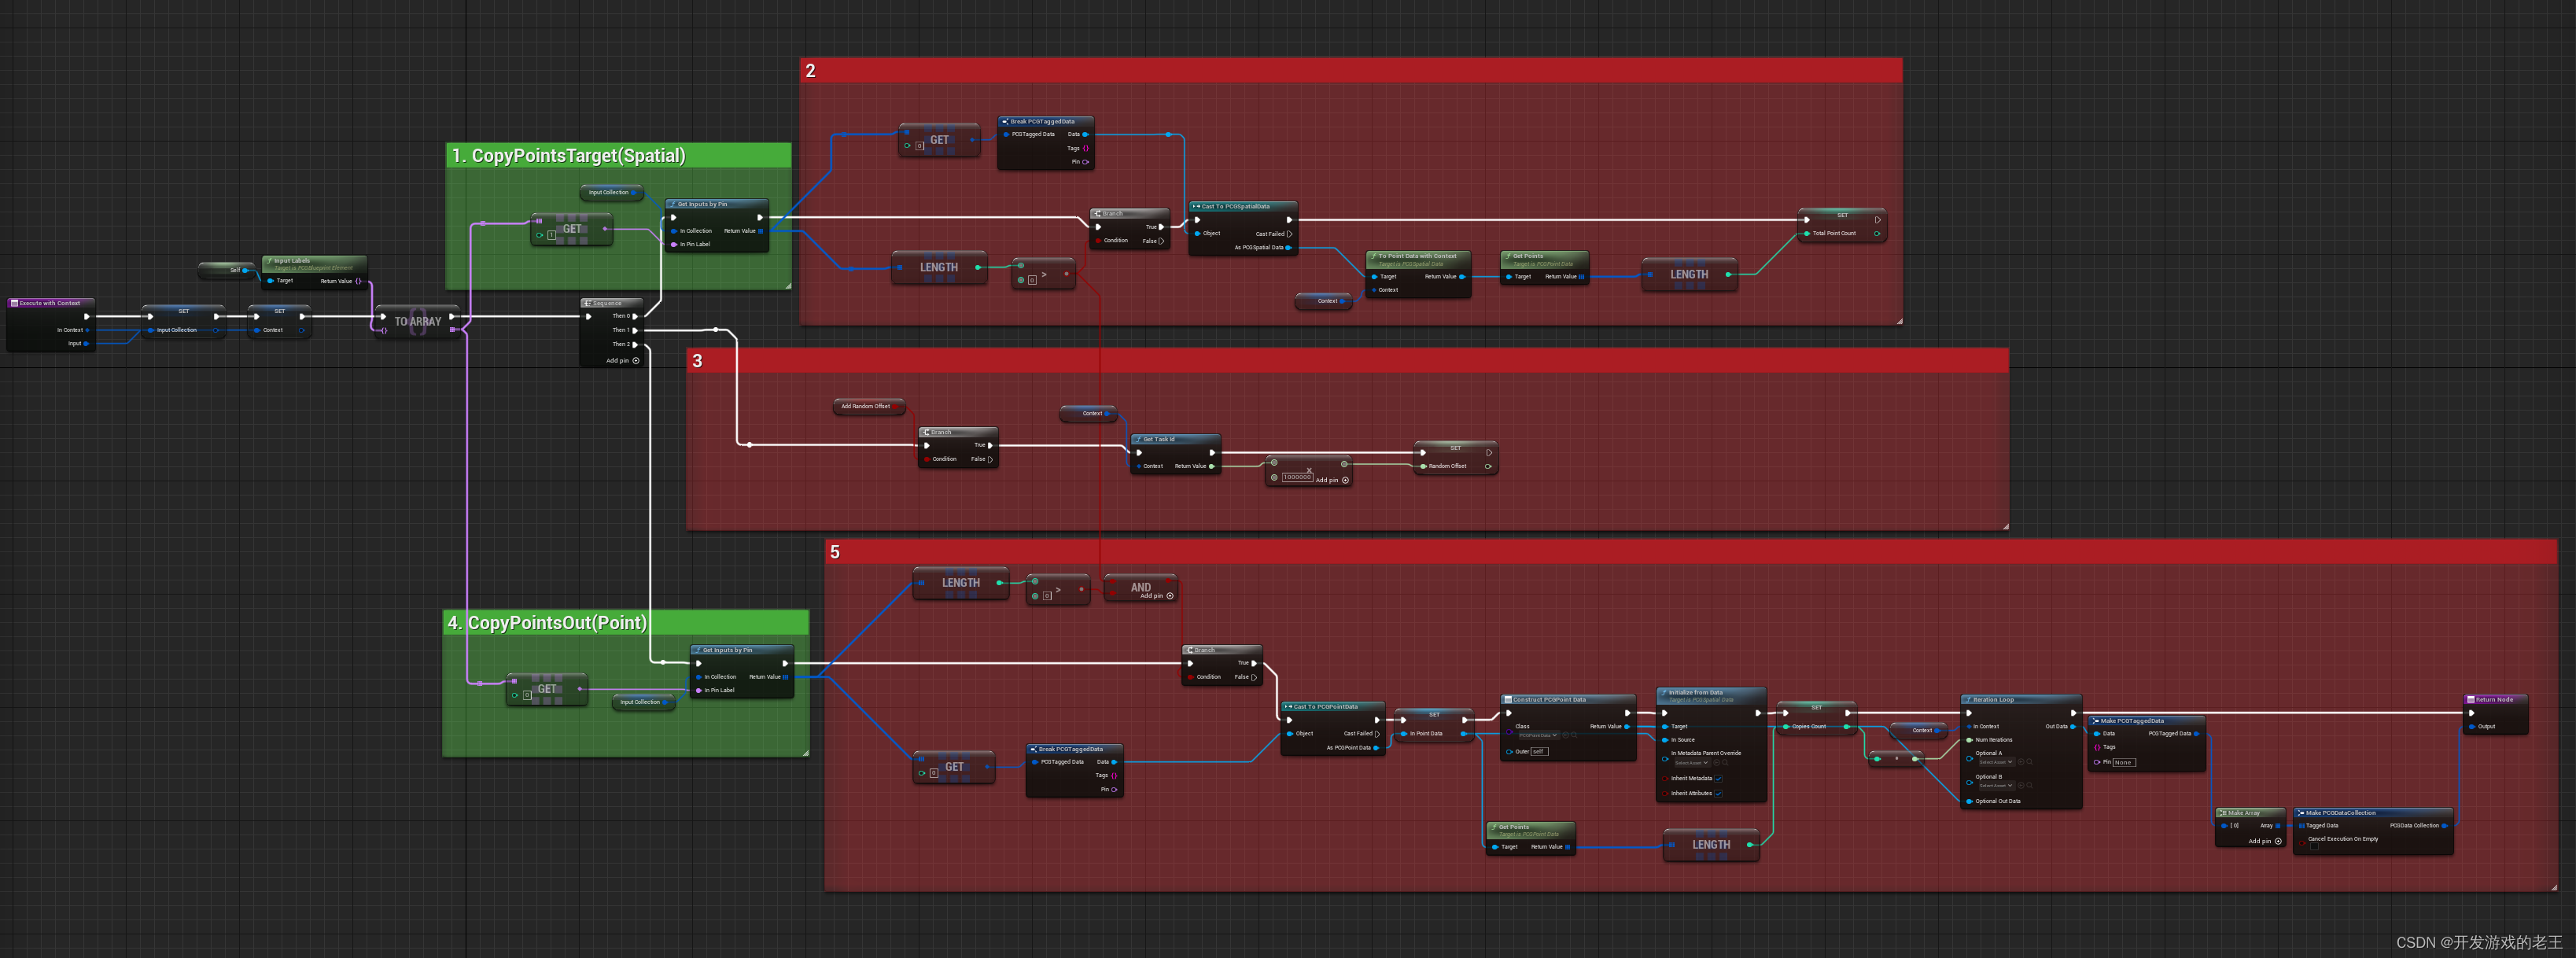Click the Execute with Context event icon
Screen dimensions: 2576x958
click(14, 303)
